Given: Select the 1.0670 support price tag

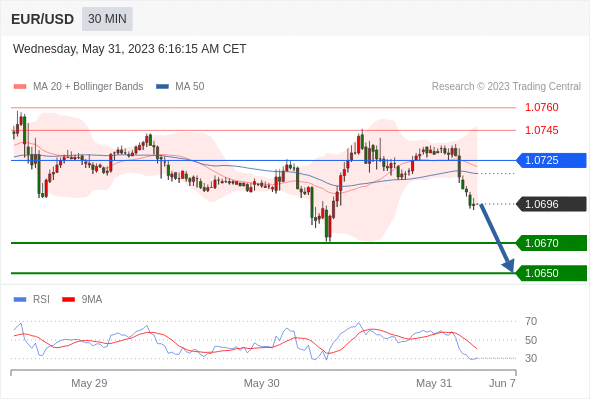Looking at the screenshot, I should 551,243.
